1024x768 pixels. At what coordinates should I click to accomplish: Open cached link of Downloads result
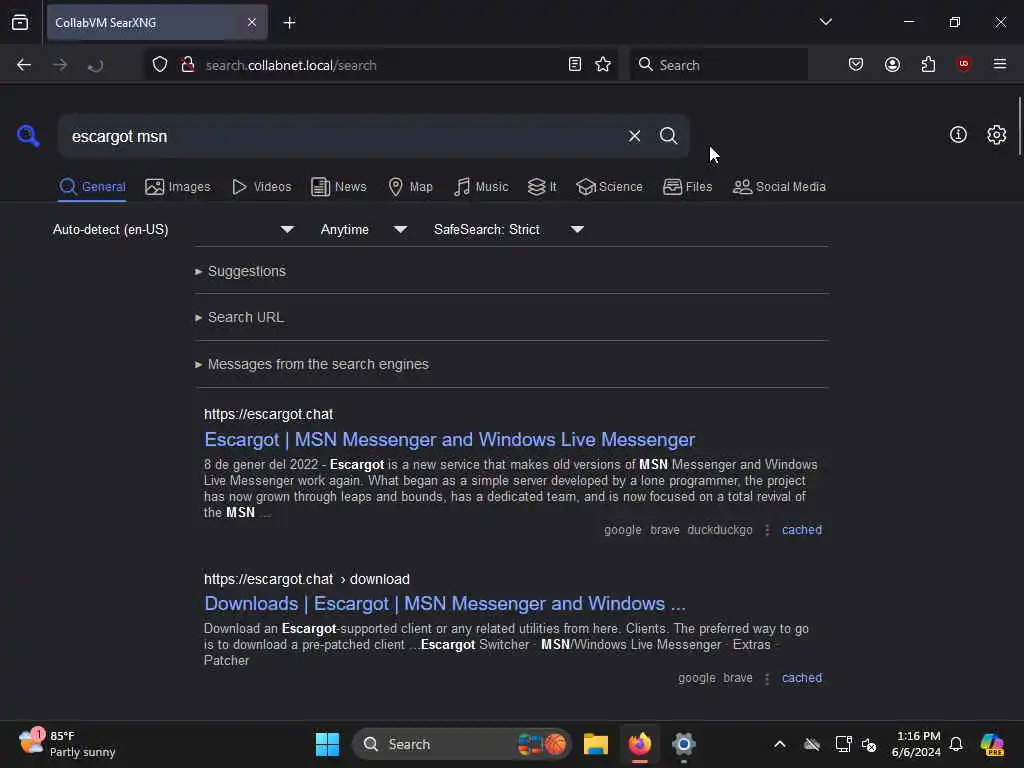(x=802, y=678)
